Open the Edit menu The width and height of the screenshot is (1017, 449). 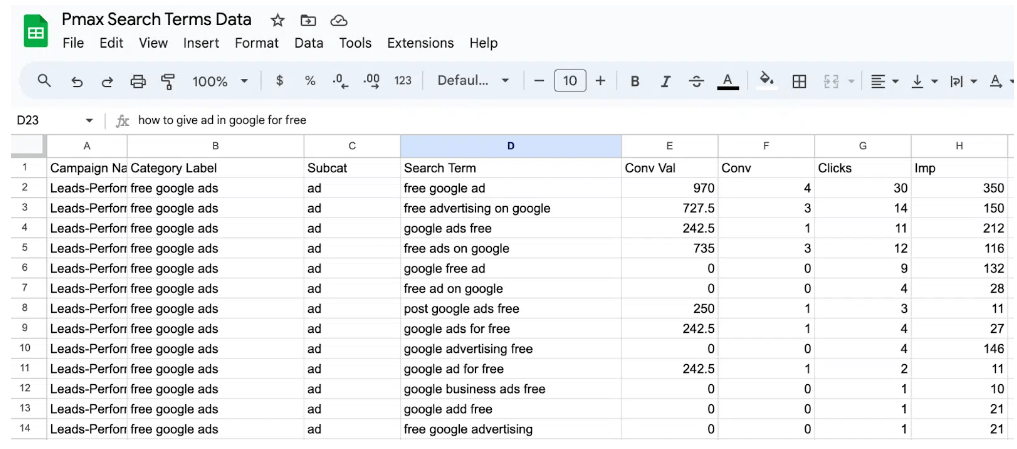click(x=111, y=43)
